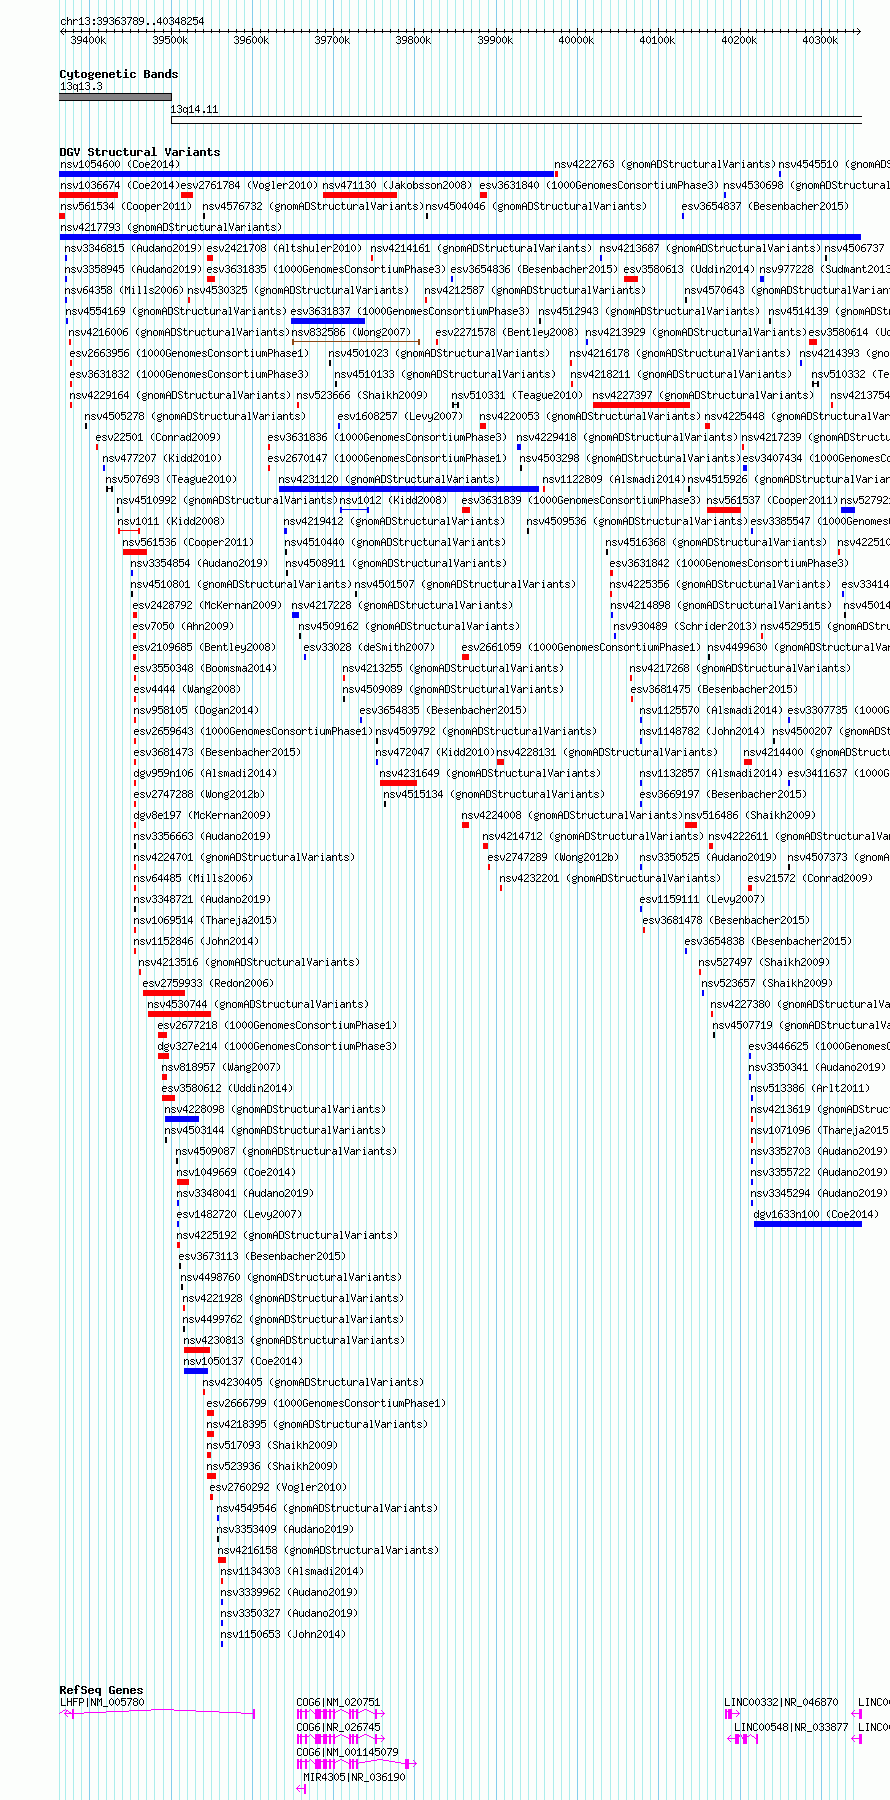Select esv1608257 (Levy2007) label
This screenshot has height=1800, width=890.
tap(400, 416)
